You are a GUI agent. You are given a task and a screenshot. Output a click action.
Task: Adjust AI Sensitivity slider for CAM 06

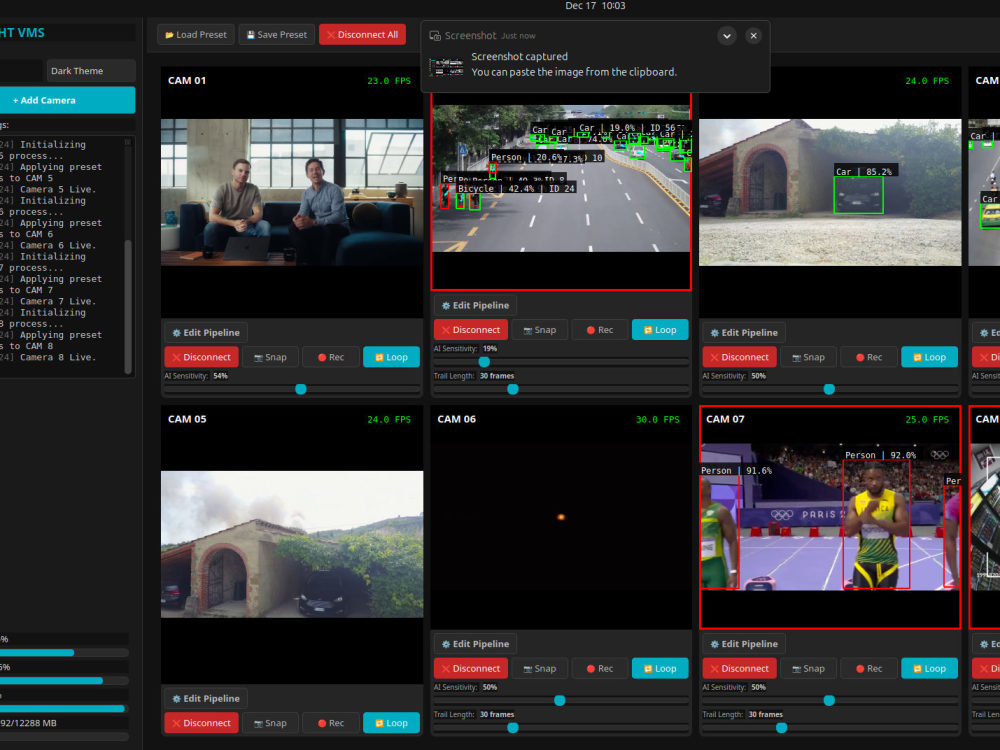click(561, 700)
